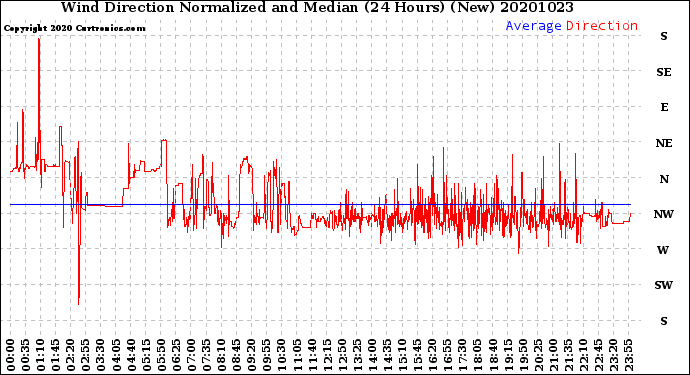The image size is (690, 375).
Task: Click the 02:55 time label
Action: (x=86, y=355)
